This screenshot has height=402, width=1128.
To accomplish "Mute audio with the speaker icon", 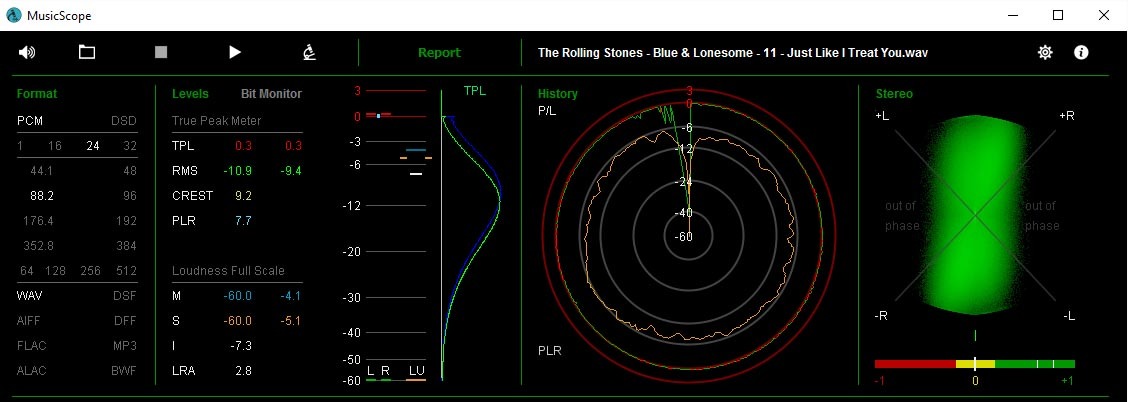I will pyautogui.click(x=27, y=53).
